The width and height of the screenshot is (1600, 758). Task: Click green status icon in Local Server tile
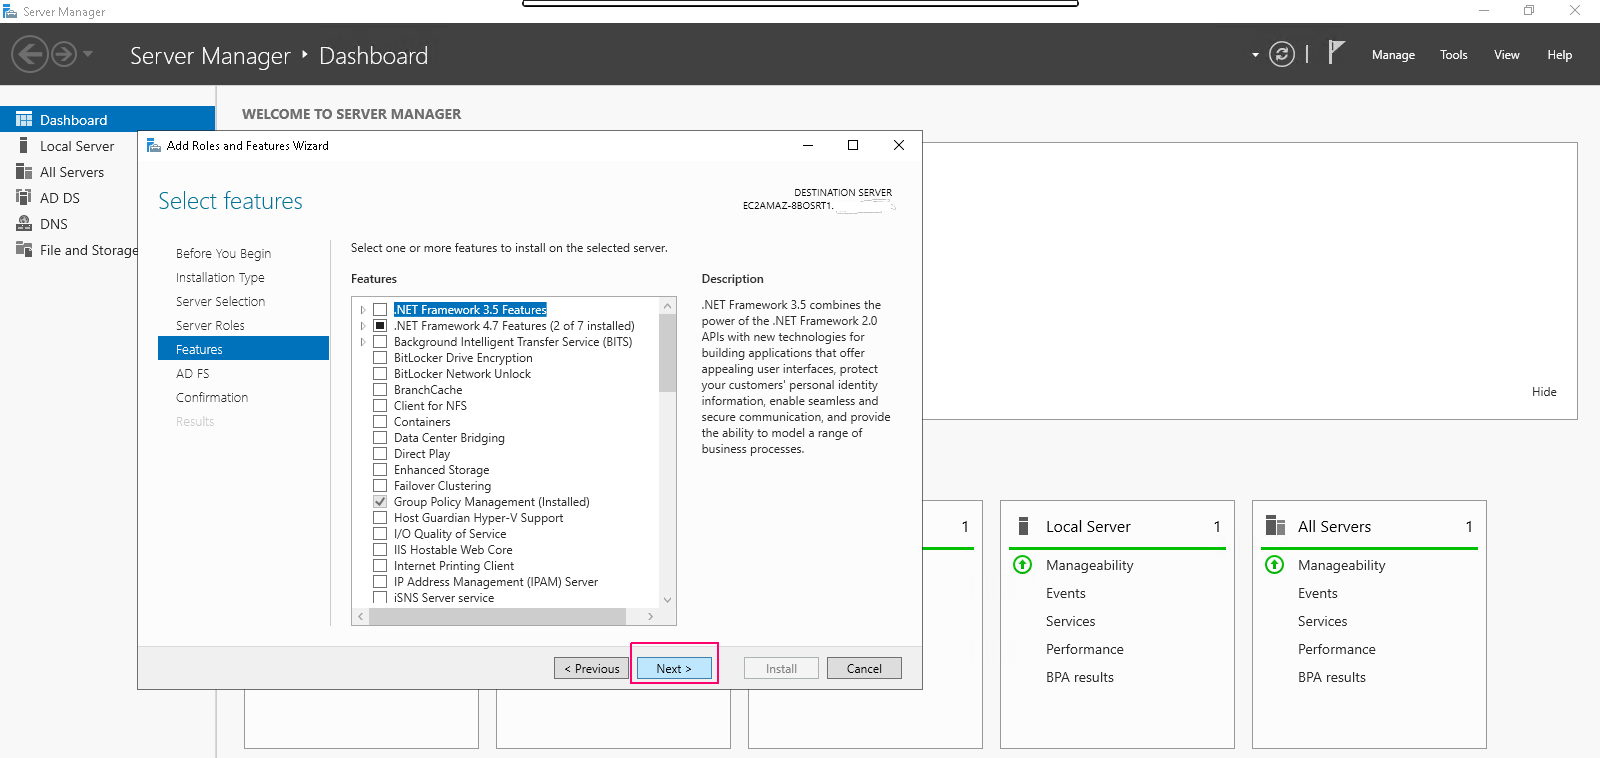click(x=1023, y=565)
